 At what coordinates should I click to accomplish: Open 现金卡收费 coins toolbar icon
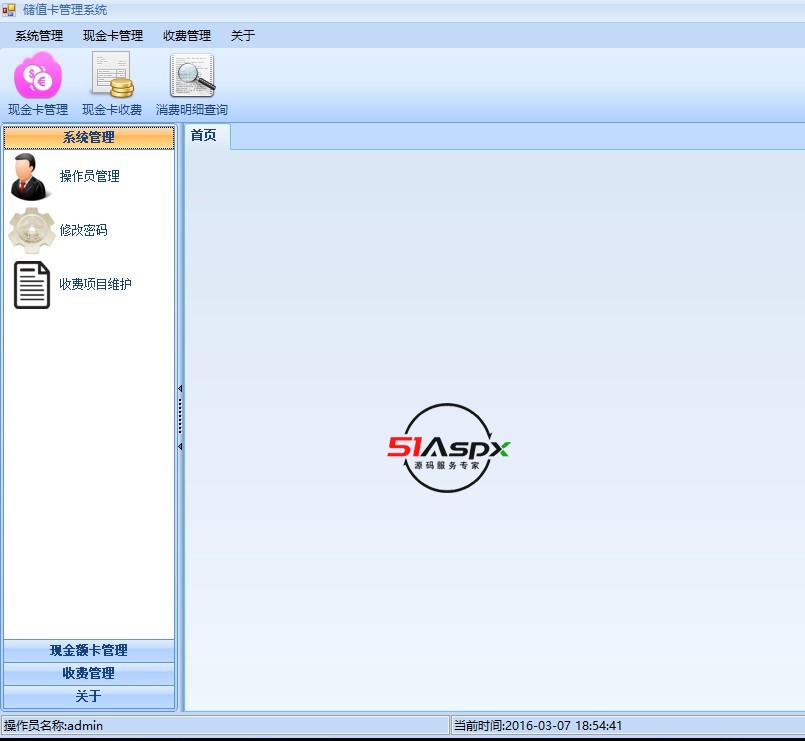tap(112, 74)
